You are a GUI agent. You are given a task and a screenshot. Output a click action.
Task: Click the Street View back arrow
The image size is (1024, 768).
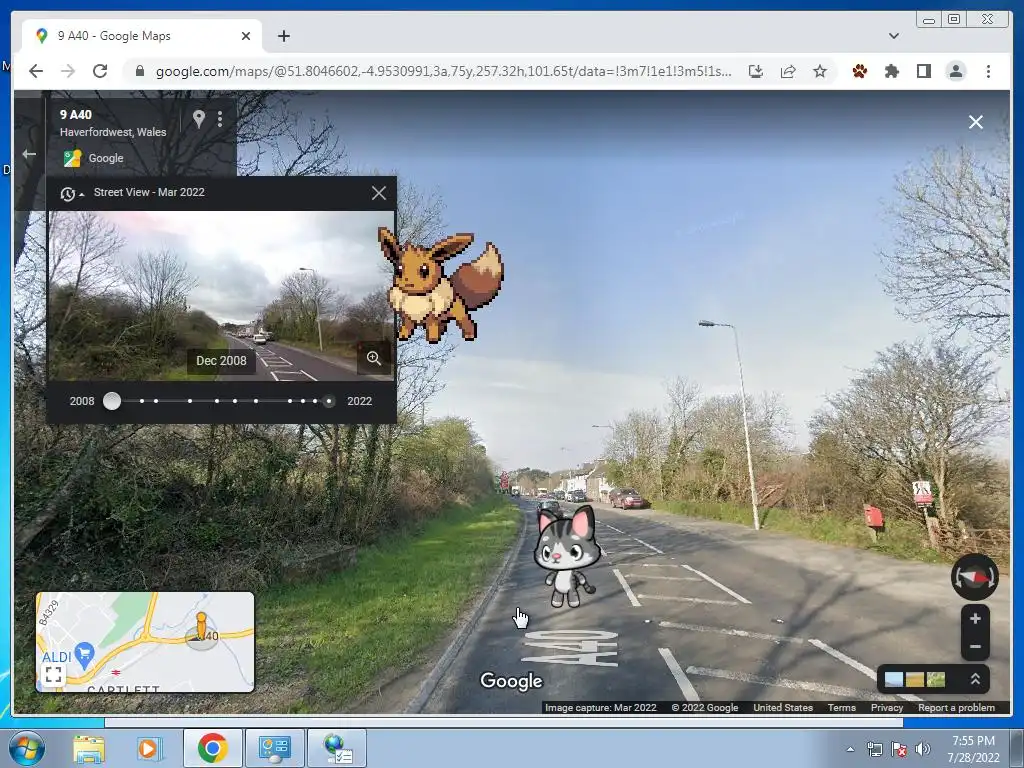(x=29, y=154)
